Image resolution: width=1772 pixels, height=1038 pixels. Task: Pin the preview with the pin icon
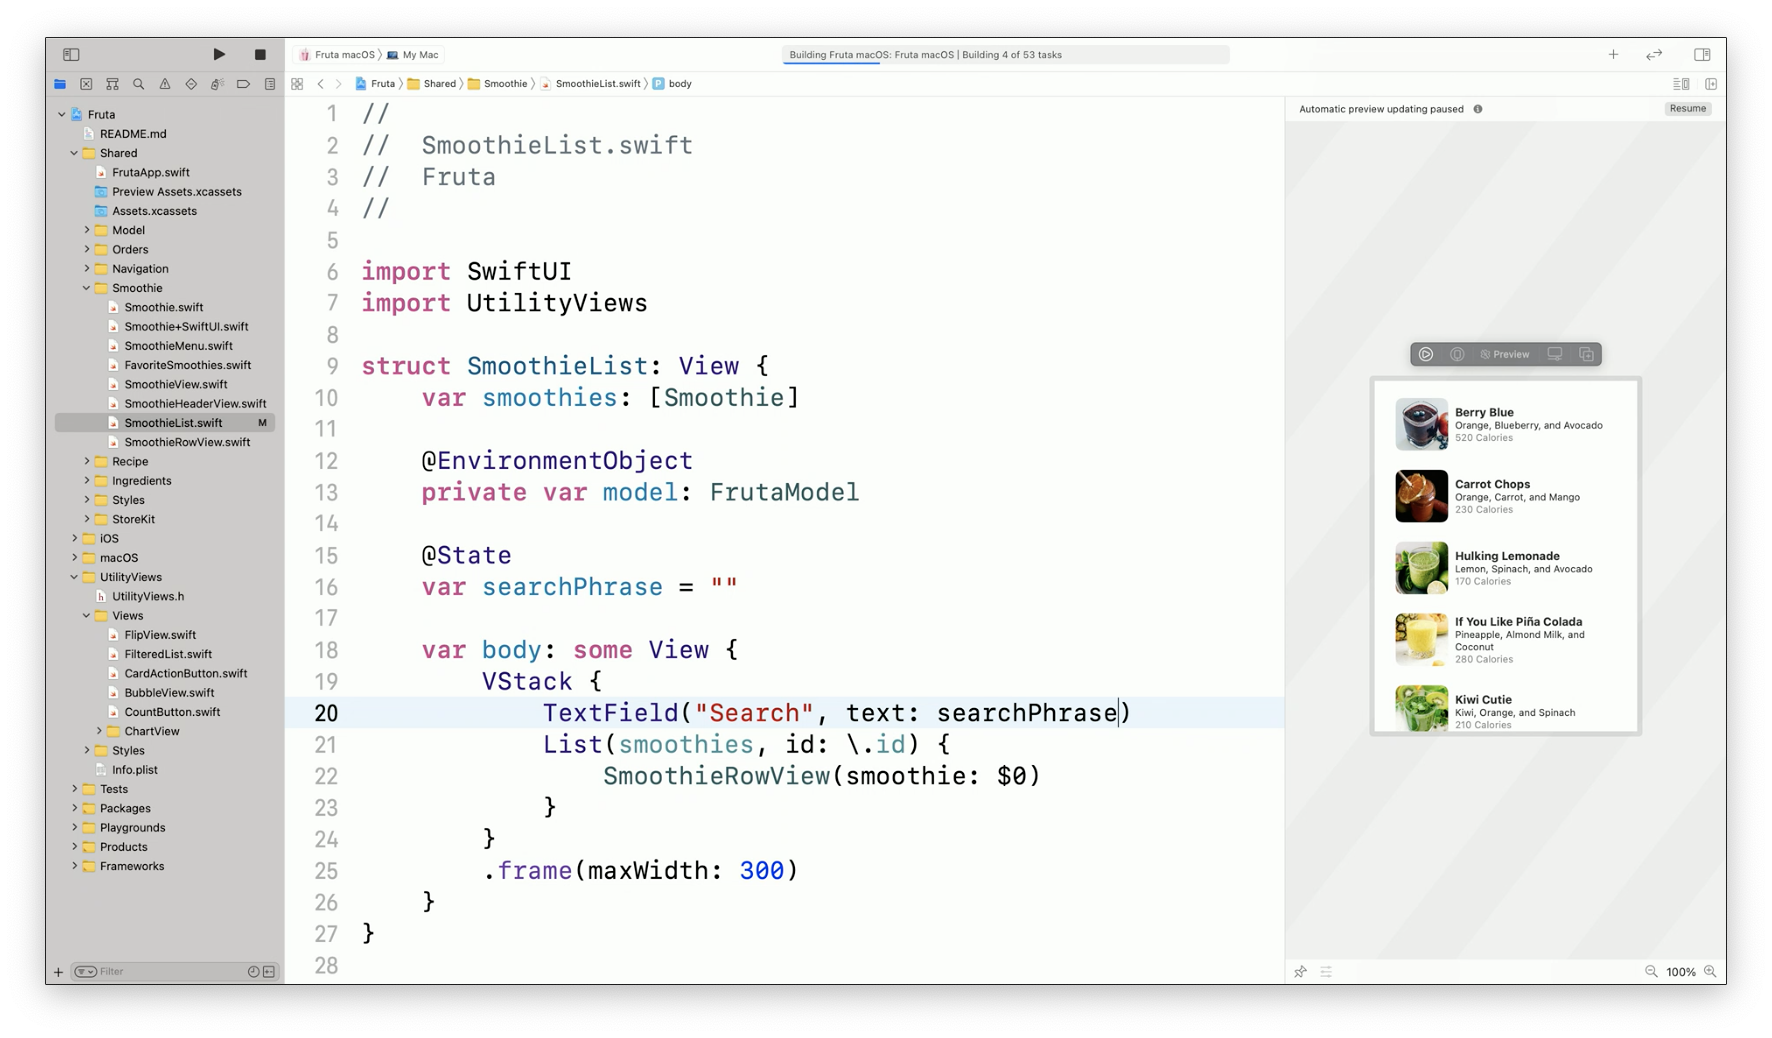1300,971
